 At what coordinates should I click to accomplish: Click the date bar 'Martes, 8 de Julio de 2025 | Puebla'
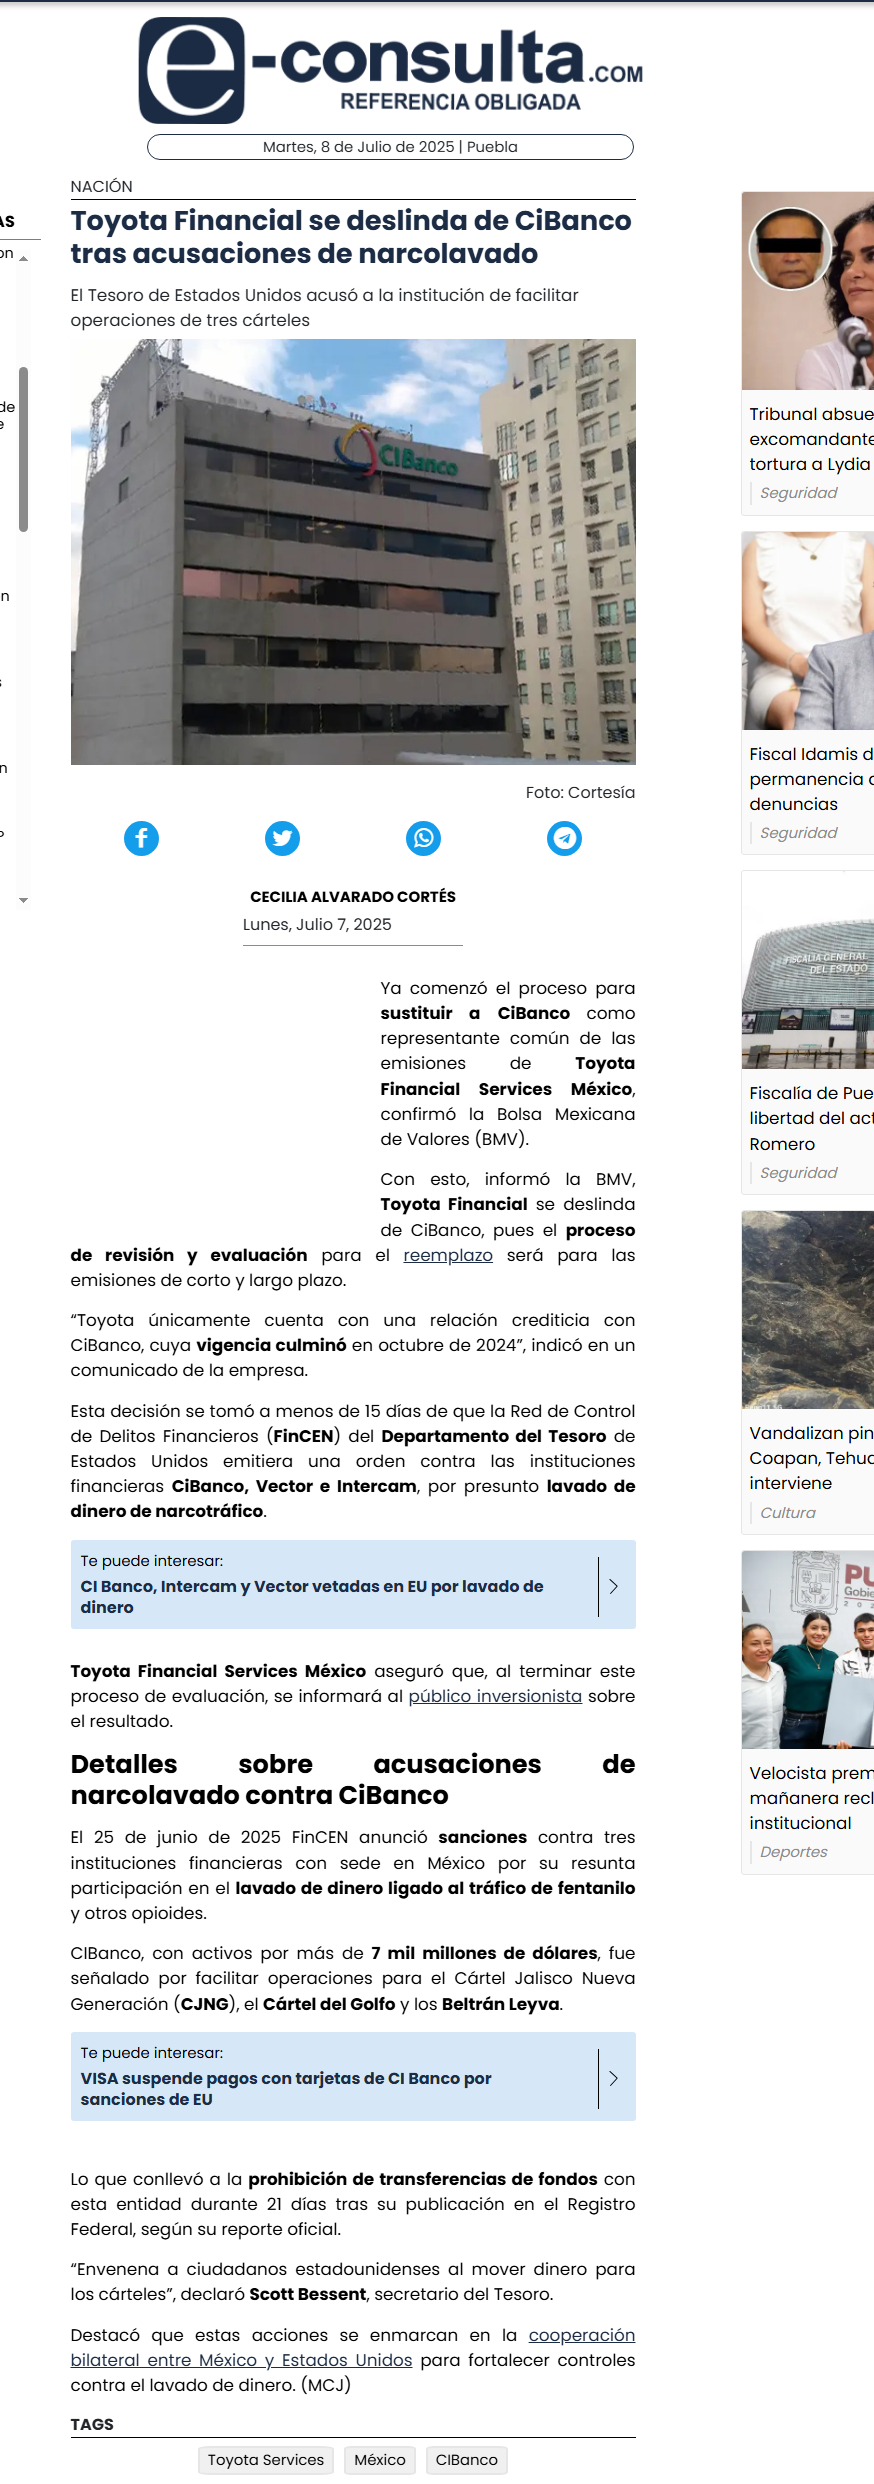point(390,147)
